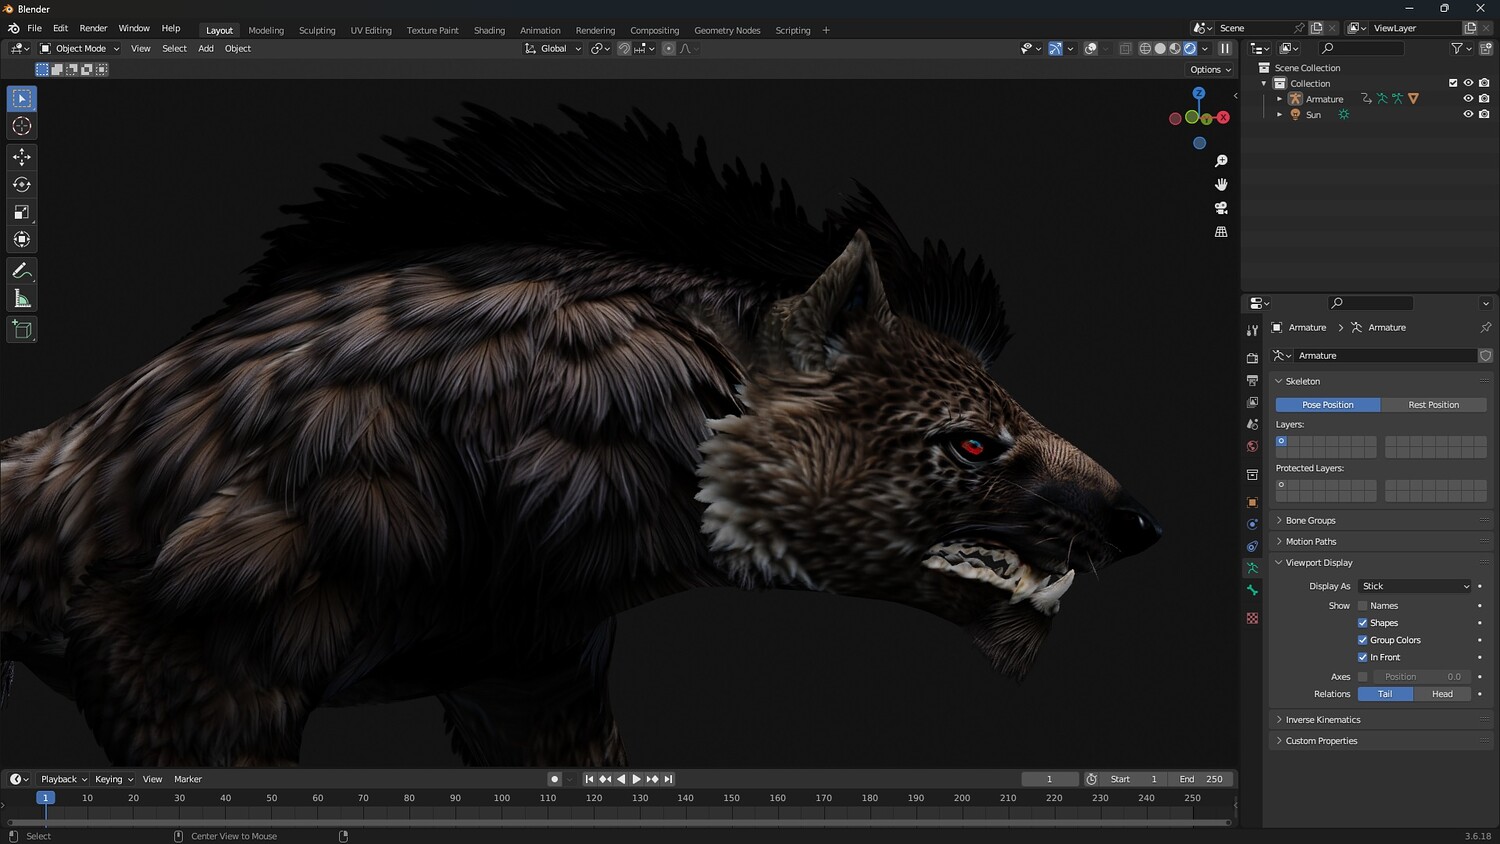The height and width of the screenshot is (844, 1500).
Task: Switch to the Sculpting workspace tab
Action: pos(317,30)
